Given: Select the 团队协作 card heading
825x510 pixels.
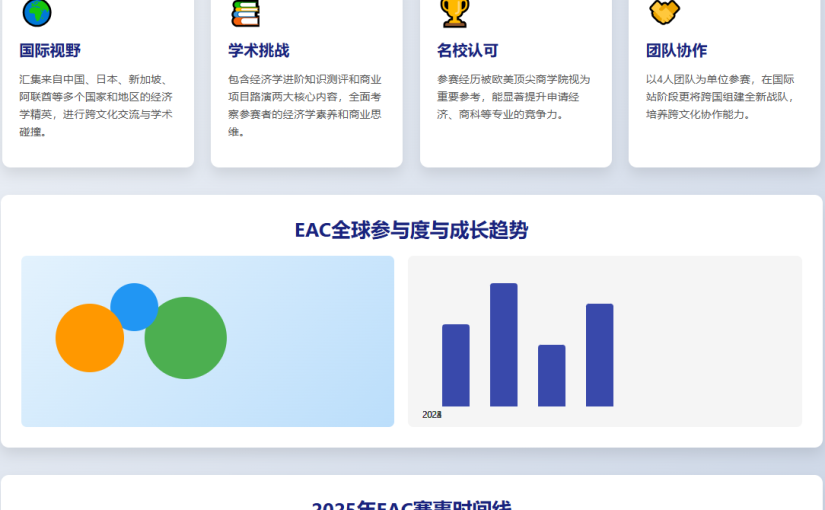Looking at the screenshot, I should (x=676, y=51).
